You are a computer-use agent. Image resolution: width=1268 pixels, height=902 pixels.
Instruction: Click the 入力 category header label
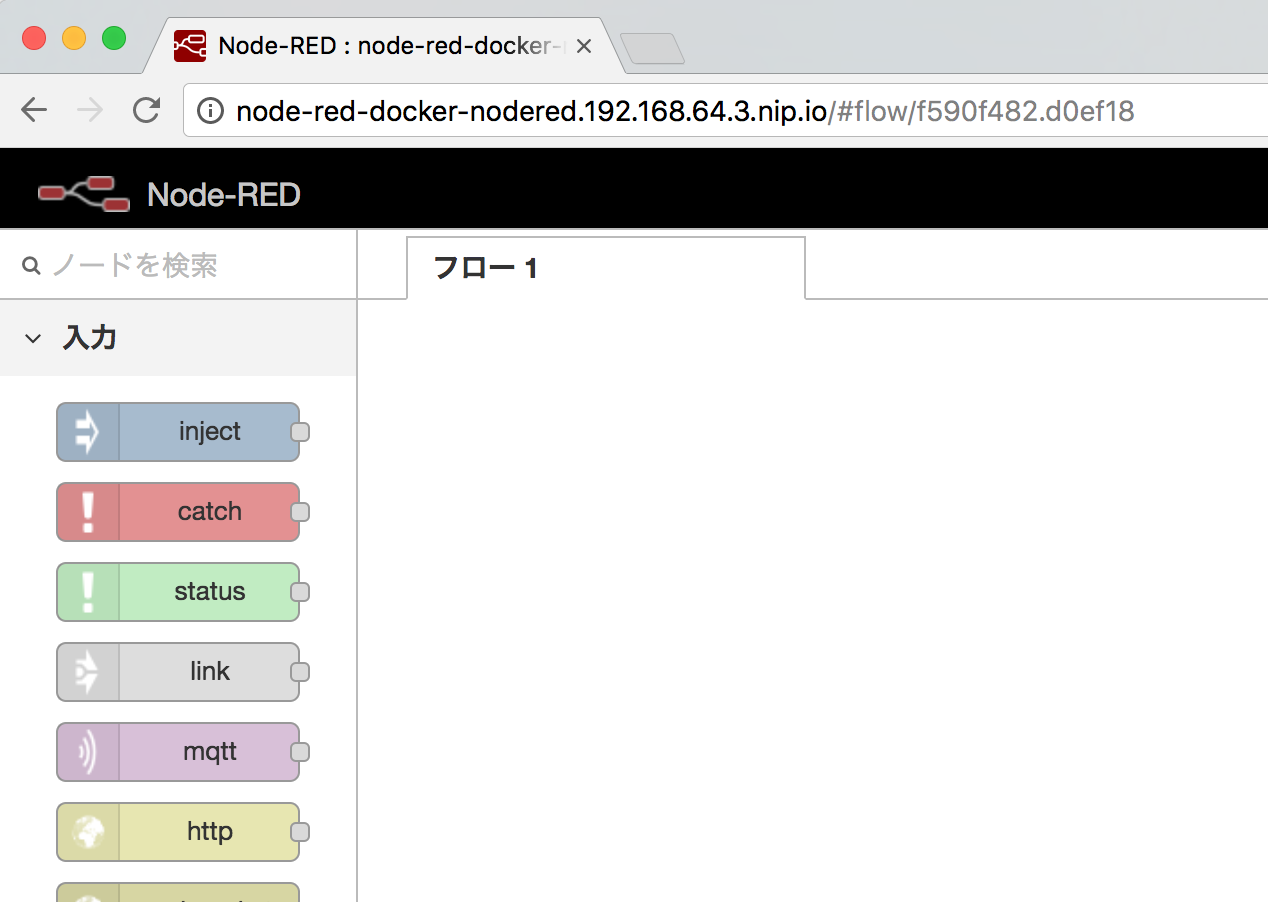click(x=90, y=338)
